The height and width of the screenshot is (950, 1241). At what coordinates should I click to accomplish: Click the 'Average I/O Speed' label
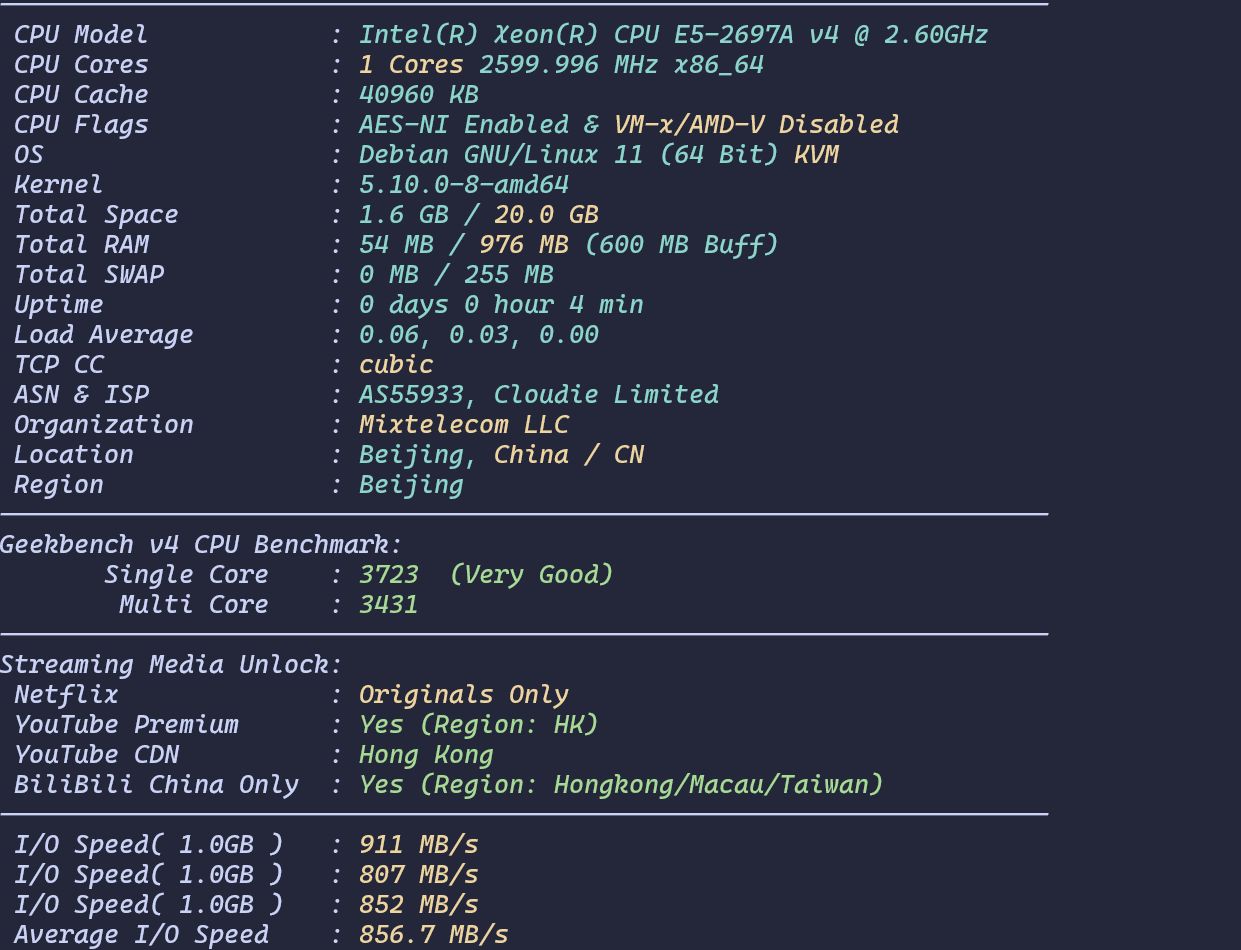coord(141,935)
